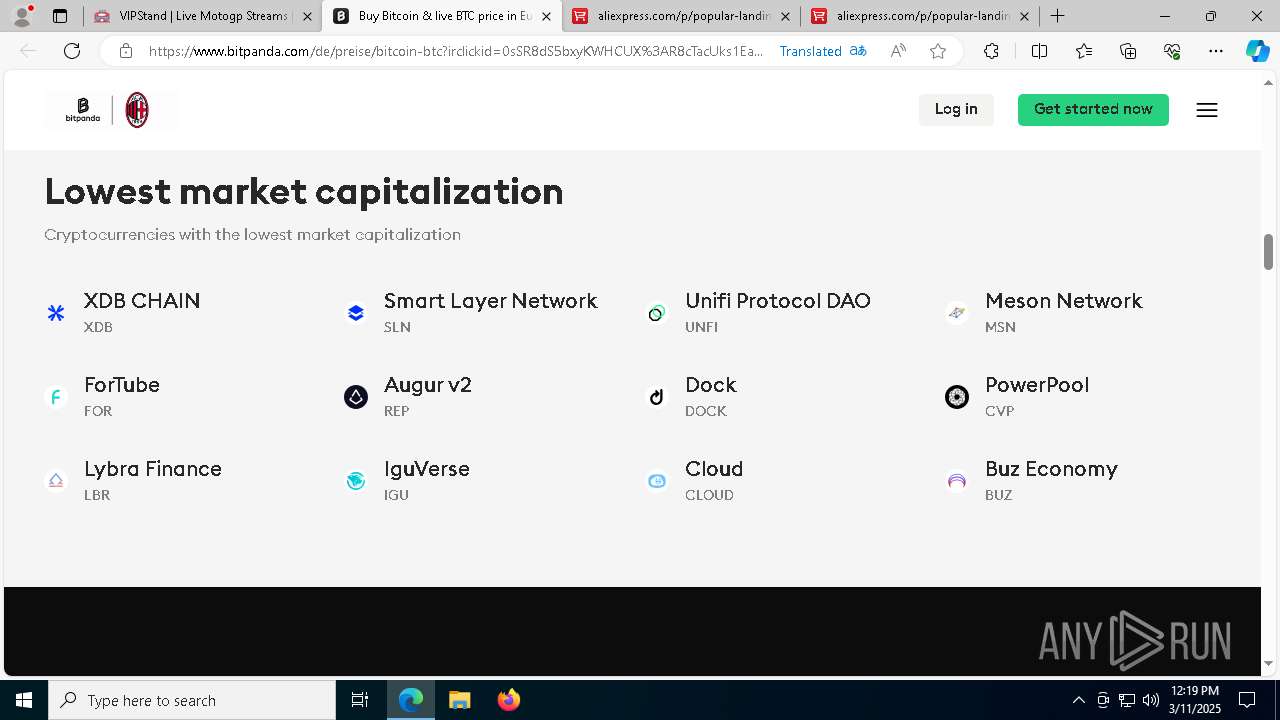Open the ForTube link
Screen dimensions: 1280x720
122,385
